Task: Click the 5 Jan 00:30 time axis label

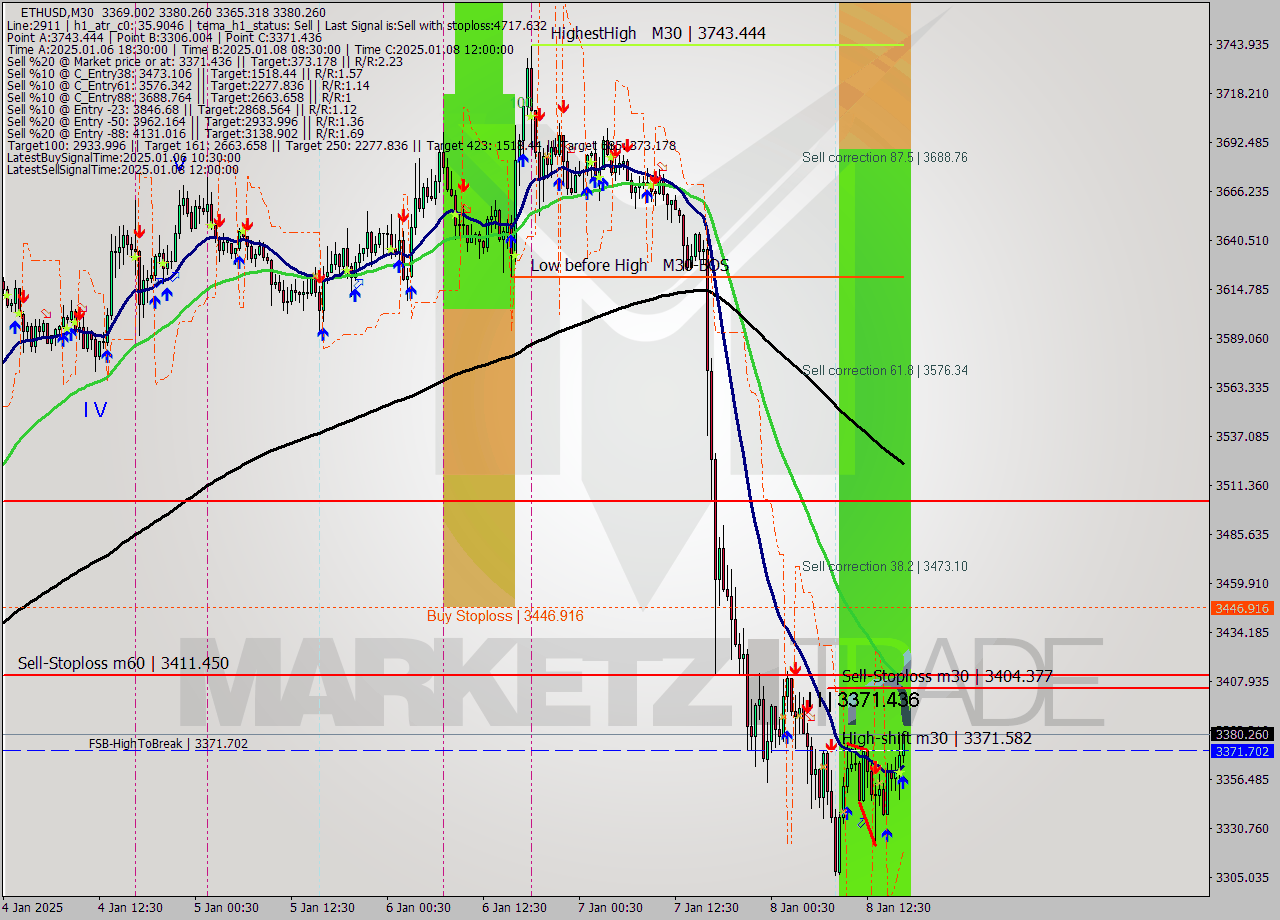Action: click(226, 908)
